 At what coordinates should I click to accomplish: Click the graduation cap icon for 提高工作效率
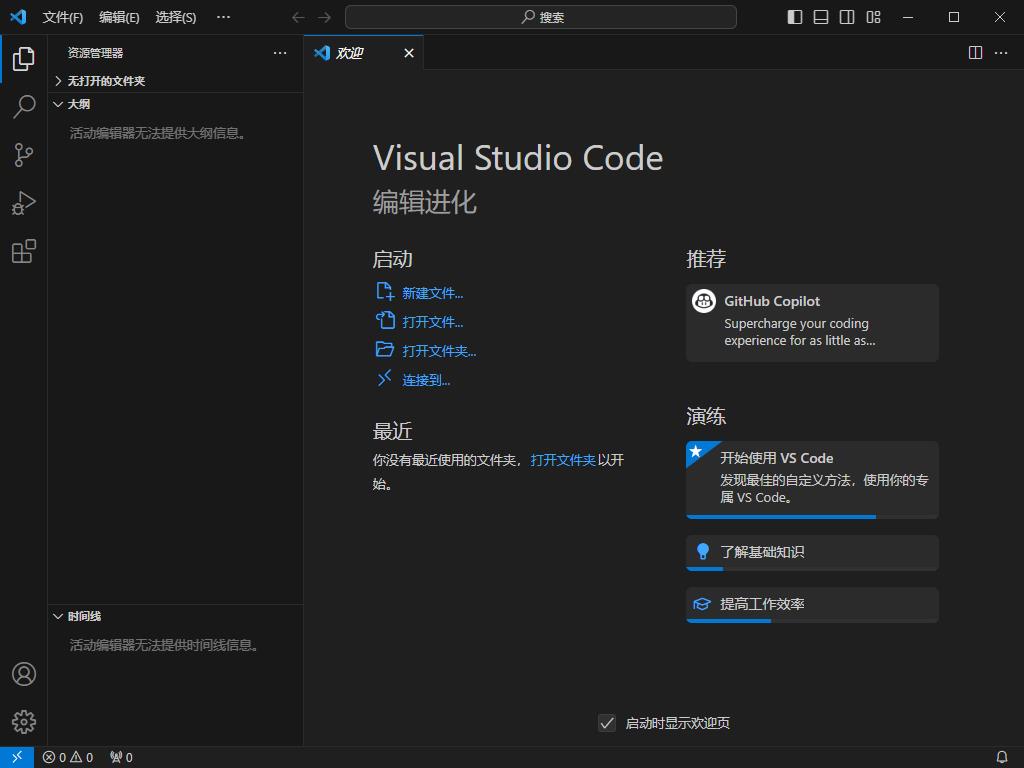coord(702,604)
